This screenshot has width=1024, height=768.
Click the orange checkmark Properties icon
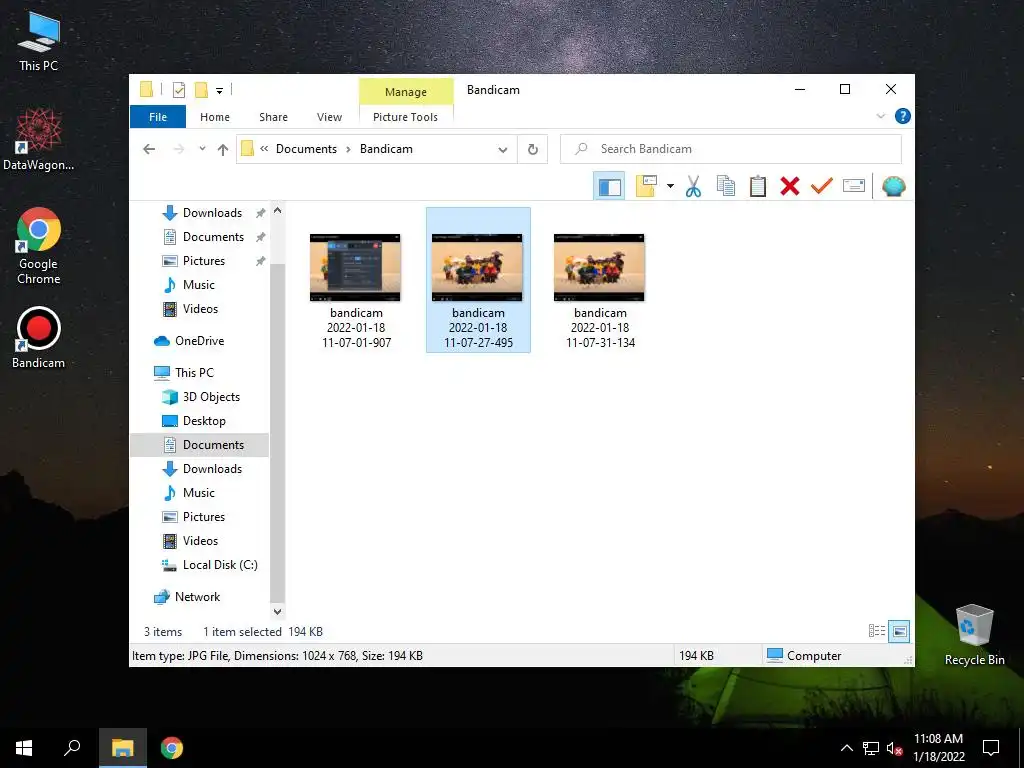(822, 187)
